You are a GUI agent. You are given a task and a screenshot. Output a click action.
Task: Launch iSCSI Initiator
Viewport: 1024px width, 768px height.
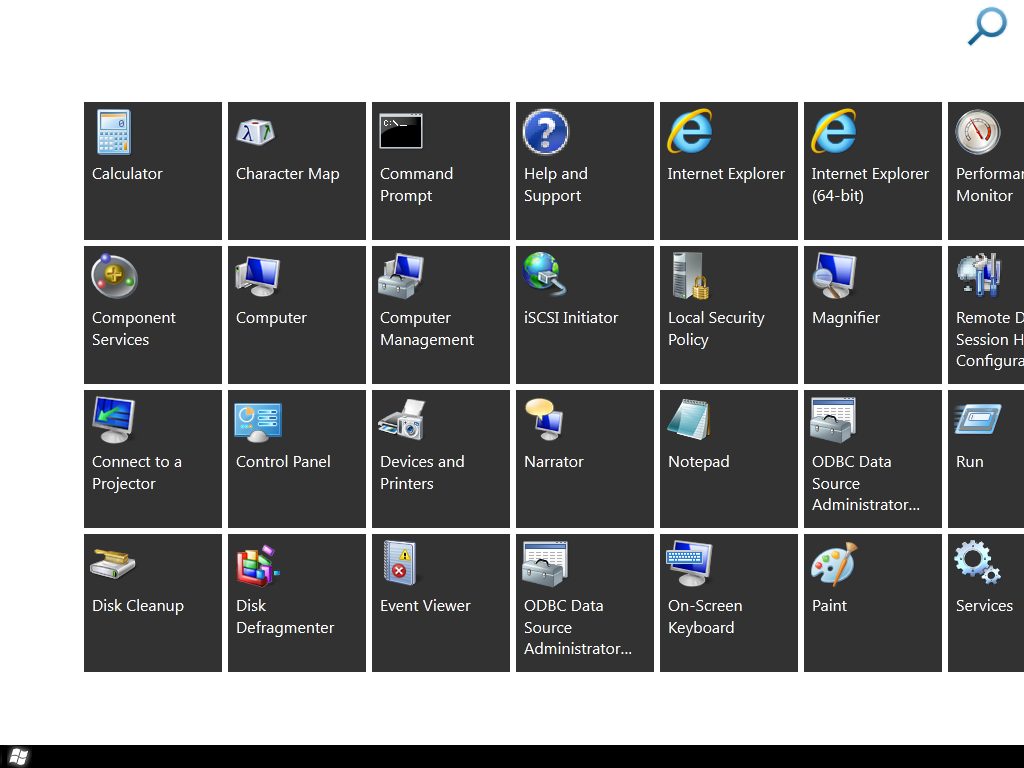pyautogui.click(x=585, y=315)
